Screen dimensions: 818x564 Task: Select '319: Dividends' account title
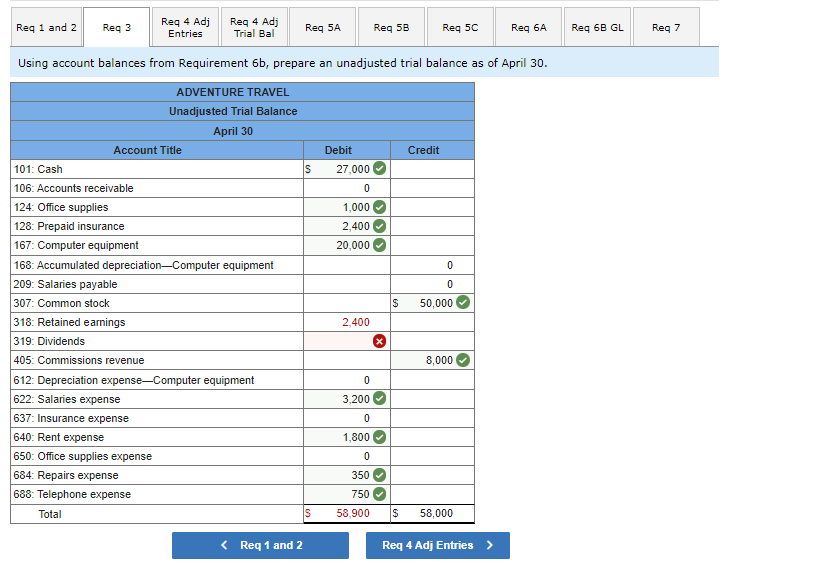pyautogui.click(x=49, y=341)
